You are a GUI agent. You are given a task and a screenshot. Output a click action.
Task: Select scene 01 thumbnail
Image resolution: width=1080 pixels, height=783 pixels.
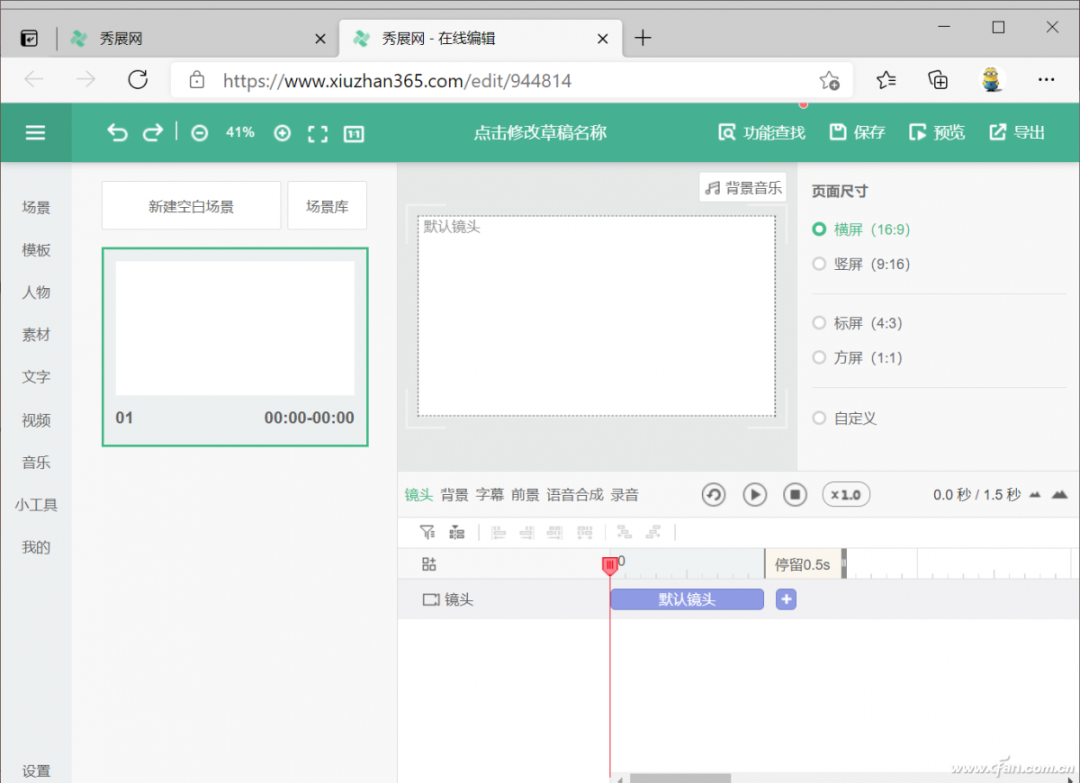(235, 347)
